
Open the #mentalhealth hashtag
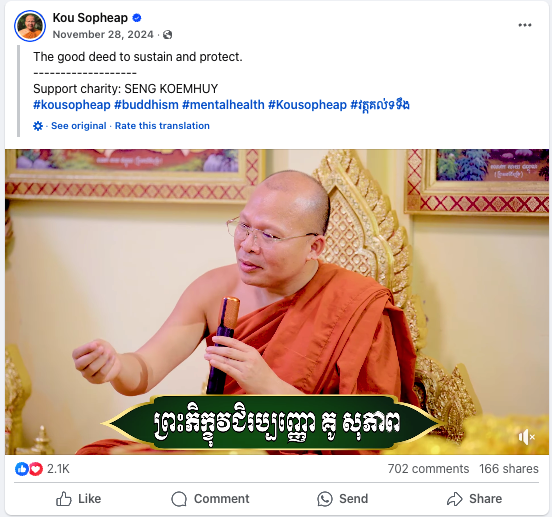coord(224,105)
